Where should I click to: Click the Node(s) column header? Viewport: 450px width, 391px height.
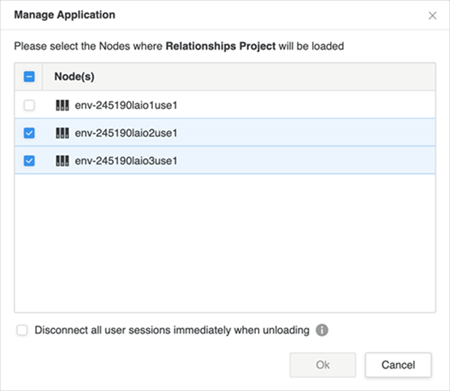pyautogui.click(x=74, y=77)
